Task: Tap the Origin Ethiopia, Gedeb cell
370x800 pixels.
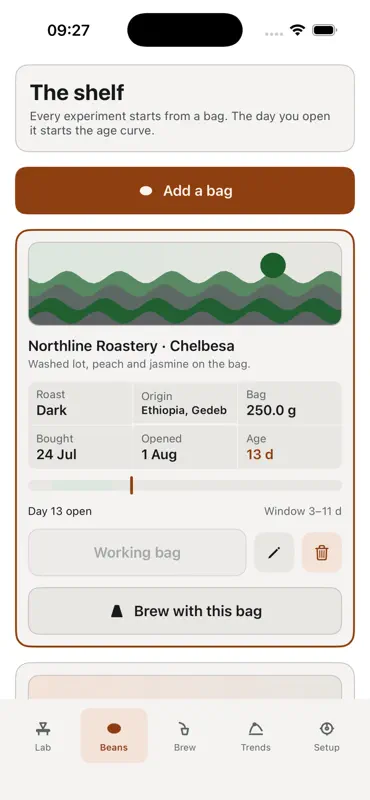Action: pos(185,403)
